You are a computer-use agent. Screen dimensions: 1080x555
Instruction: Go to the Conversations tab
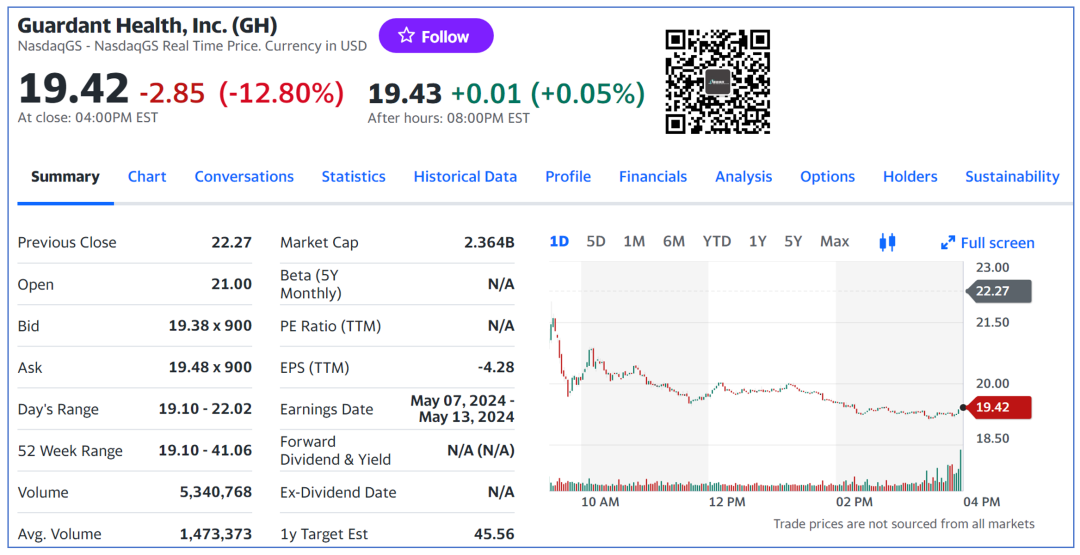pyautogui.click(x=244, y=177)
